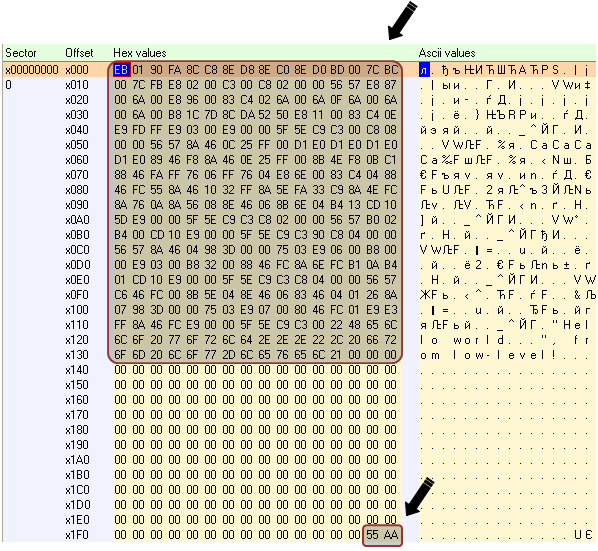This screenshot has height=551, width=598.
Task: Select first byte 6F in row x130
Action: [x=121, y=355]
